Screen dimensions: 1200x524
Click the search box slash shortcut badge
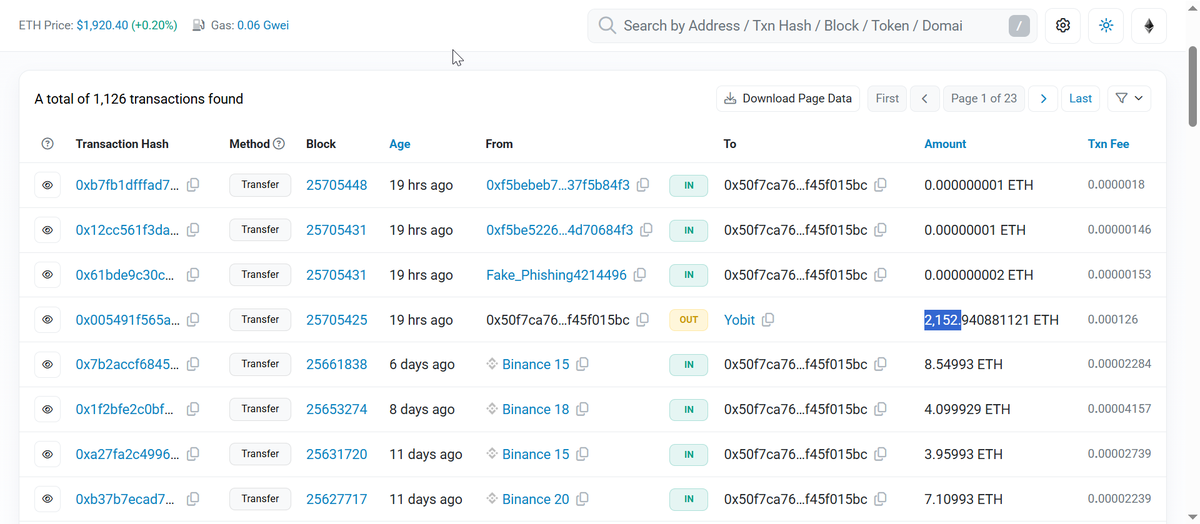1019,26
